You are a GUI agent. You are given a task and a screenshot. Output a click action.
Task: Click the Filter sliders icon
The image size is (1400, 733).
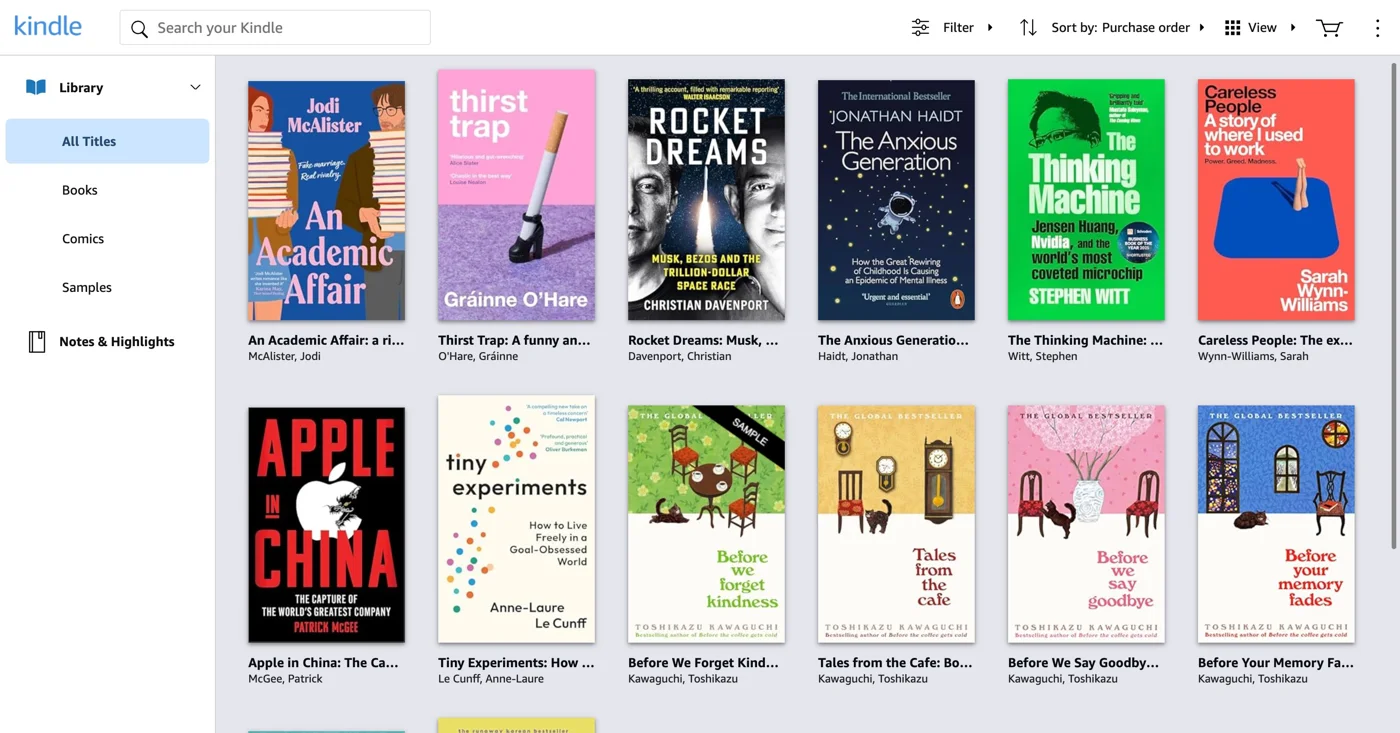click(x=920, y=28)
